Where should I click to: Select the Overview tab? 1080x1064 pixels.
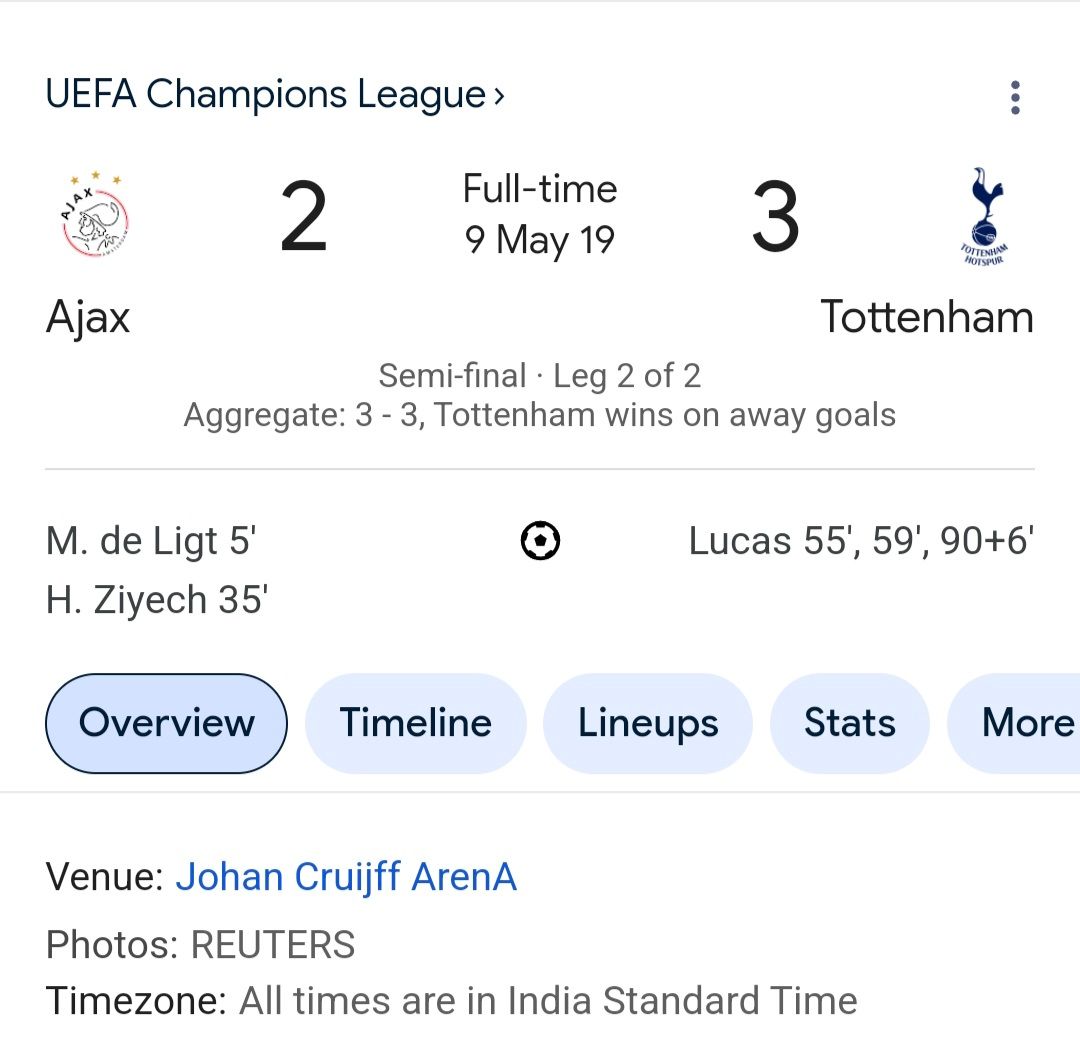[x=166, y=723]
